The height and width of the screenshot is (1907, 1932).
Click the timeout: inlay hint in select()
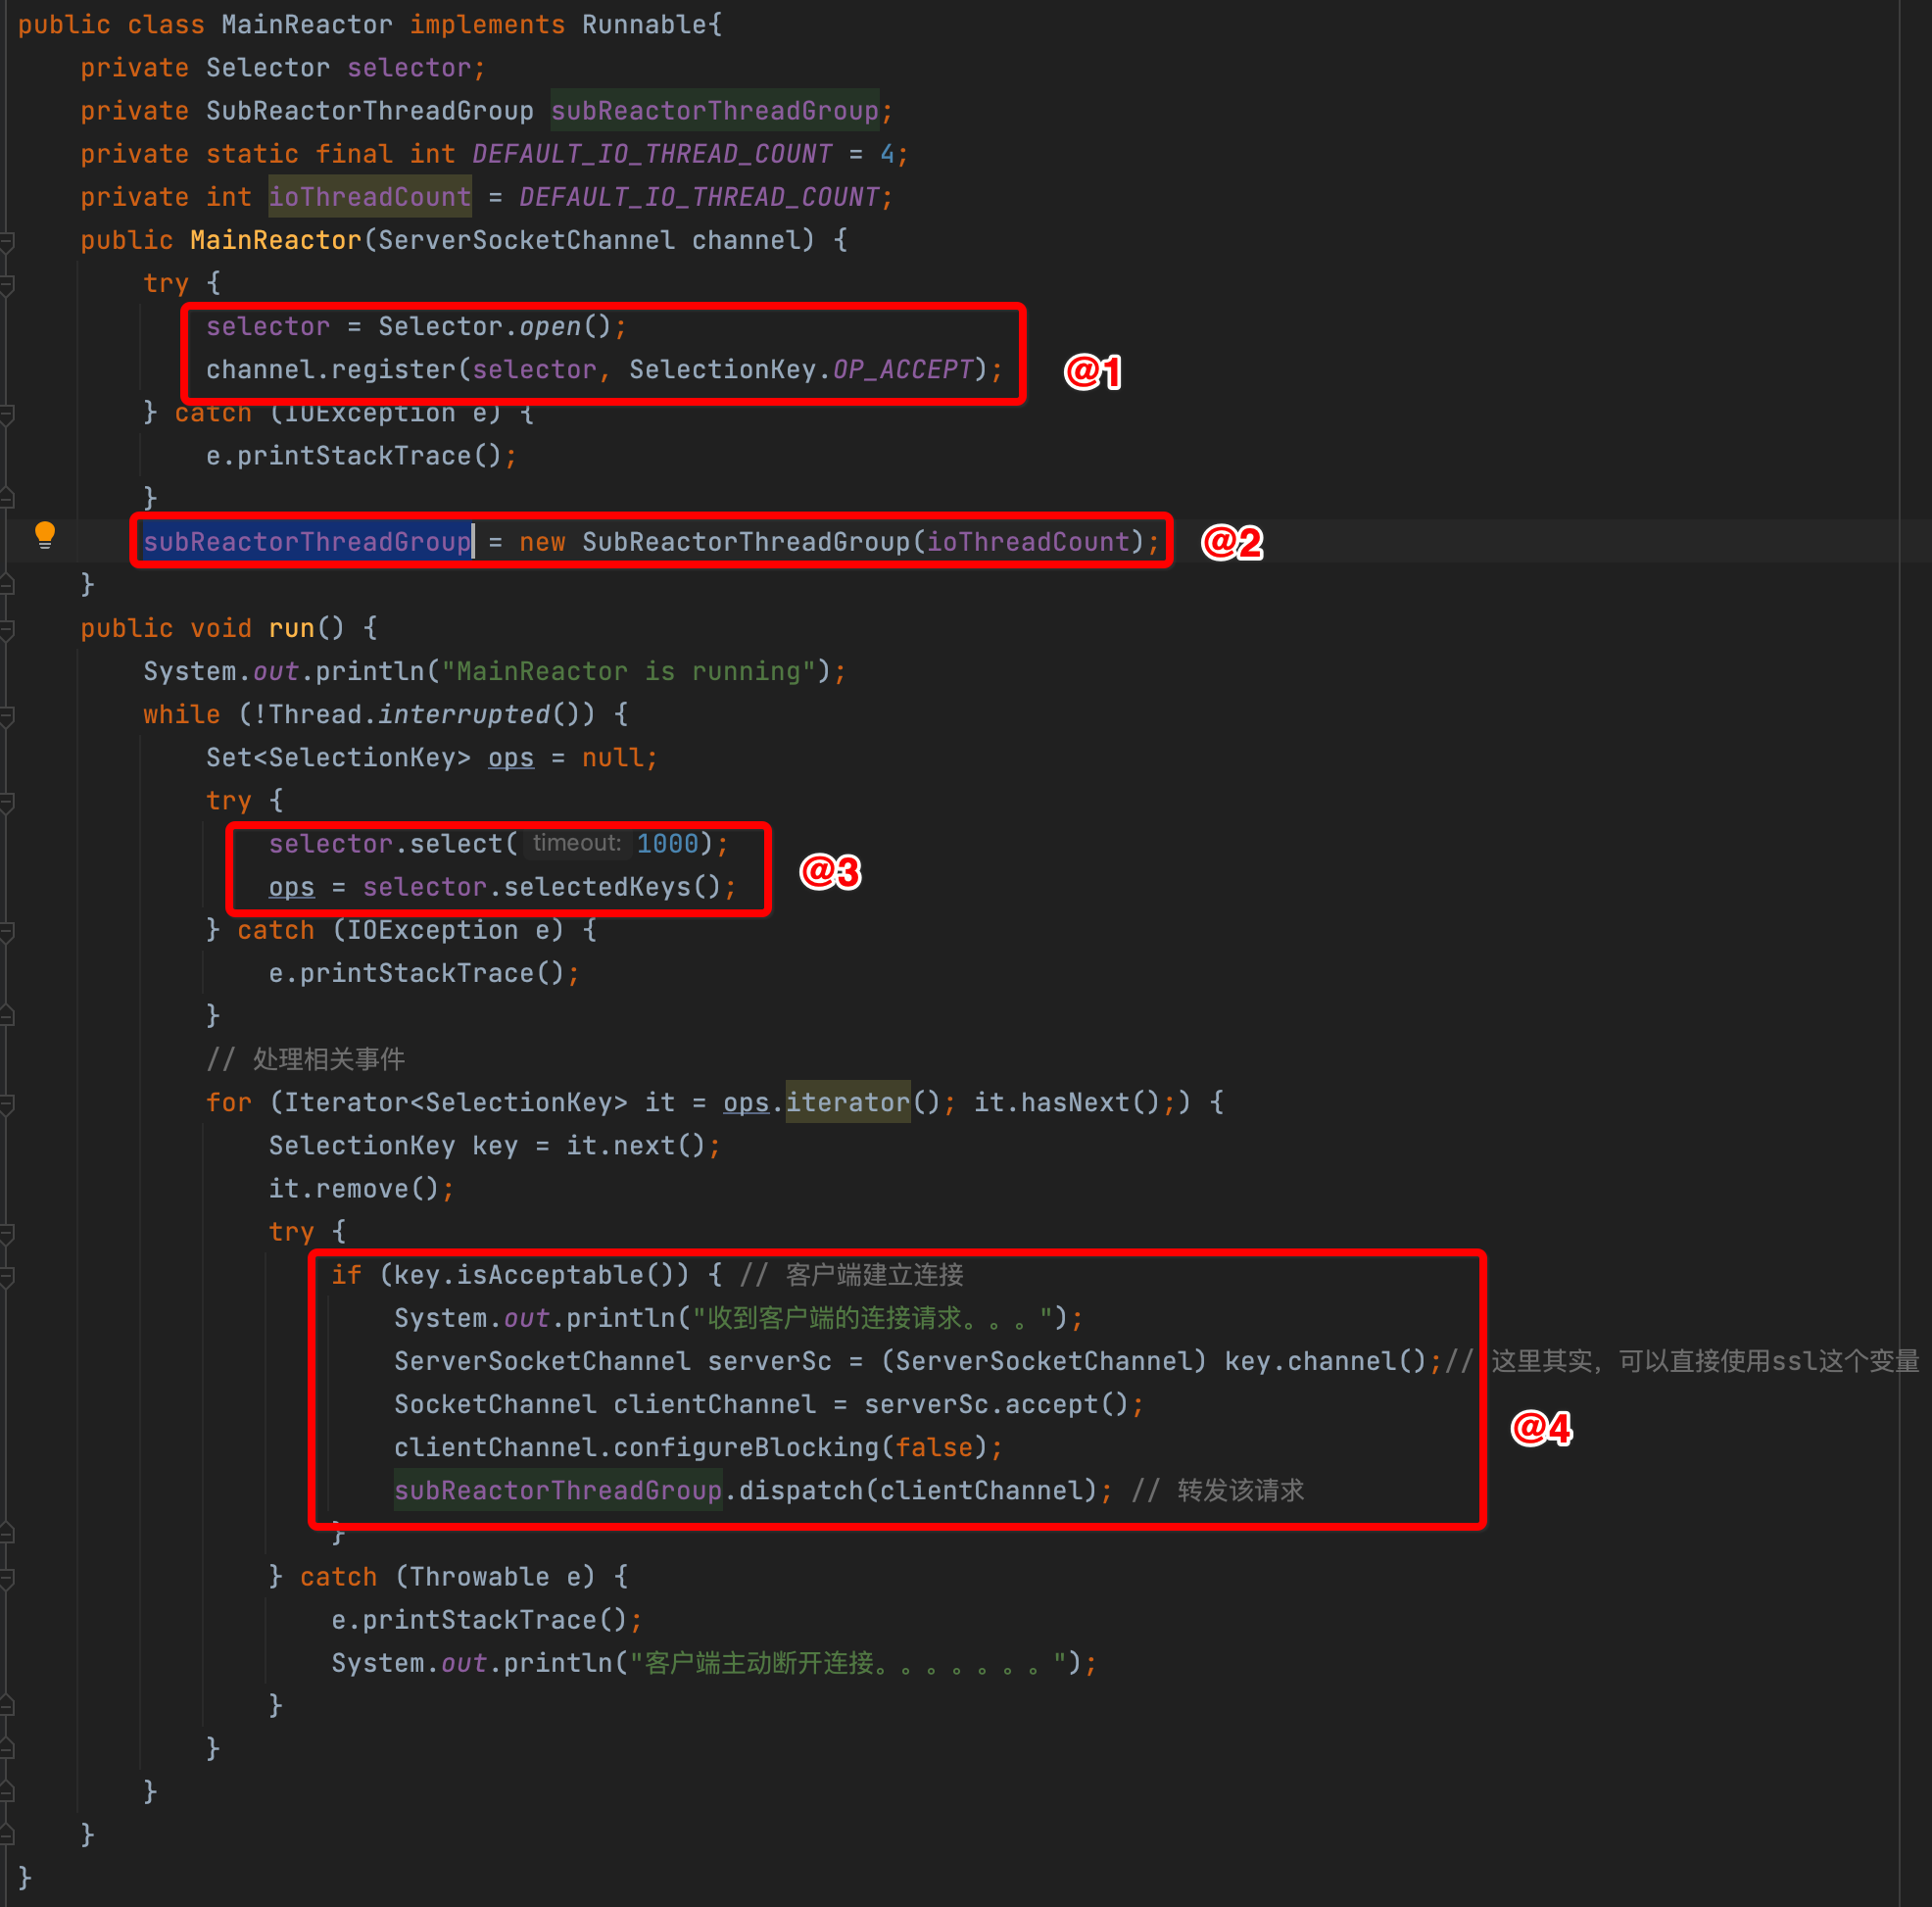click(x=576, y=844)
